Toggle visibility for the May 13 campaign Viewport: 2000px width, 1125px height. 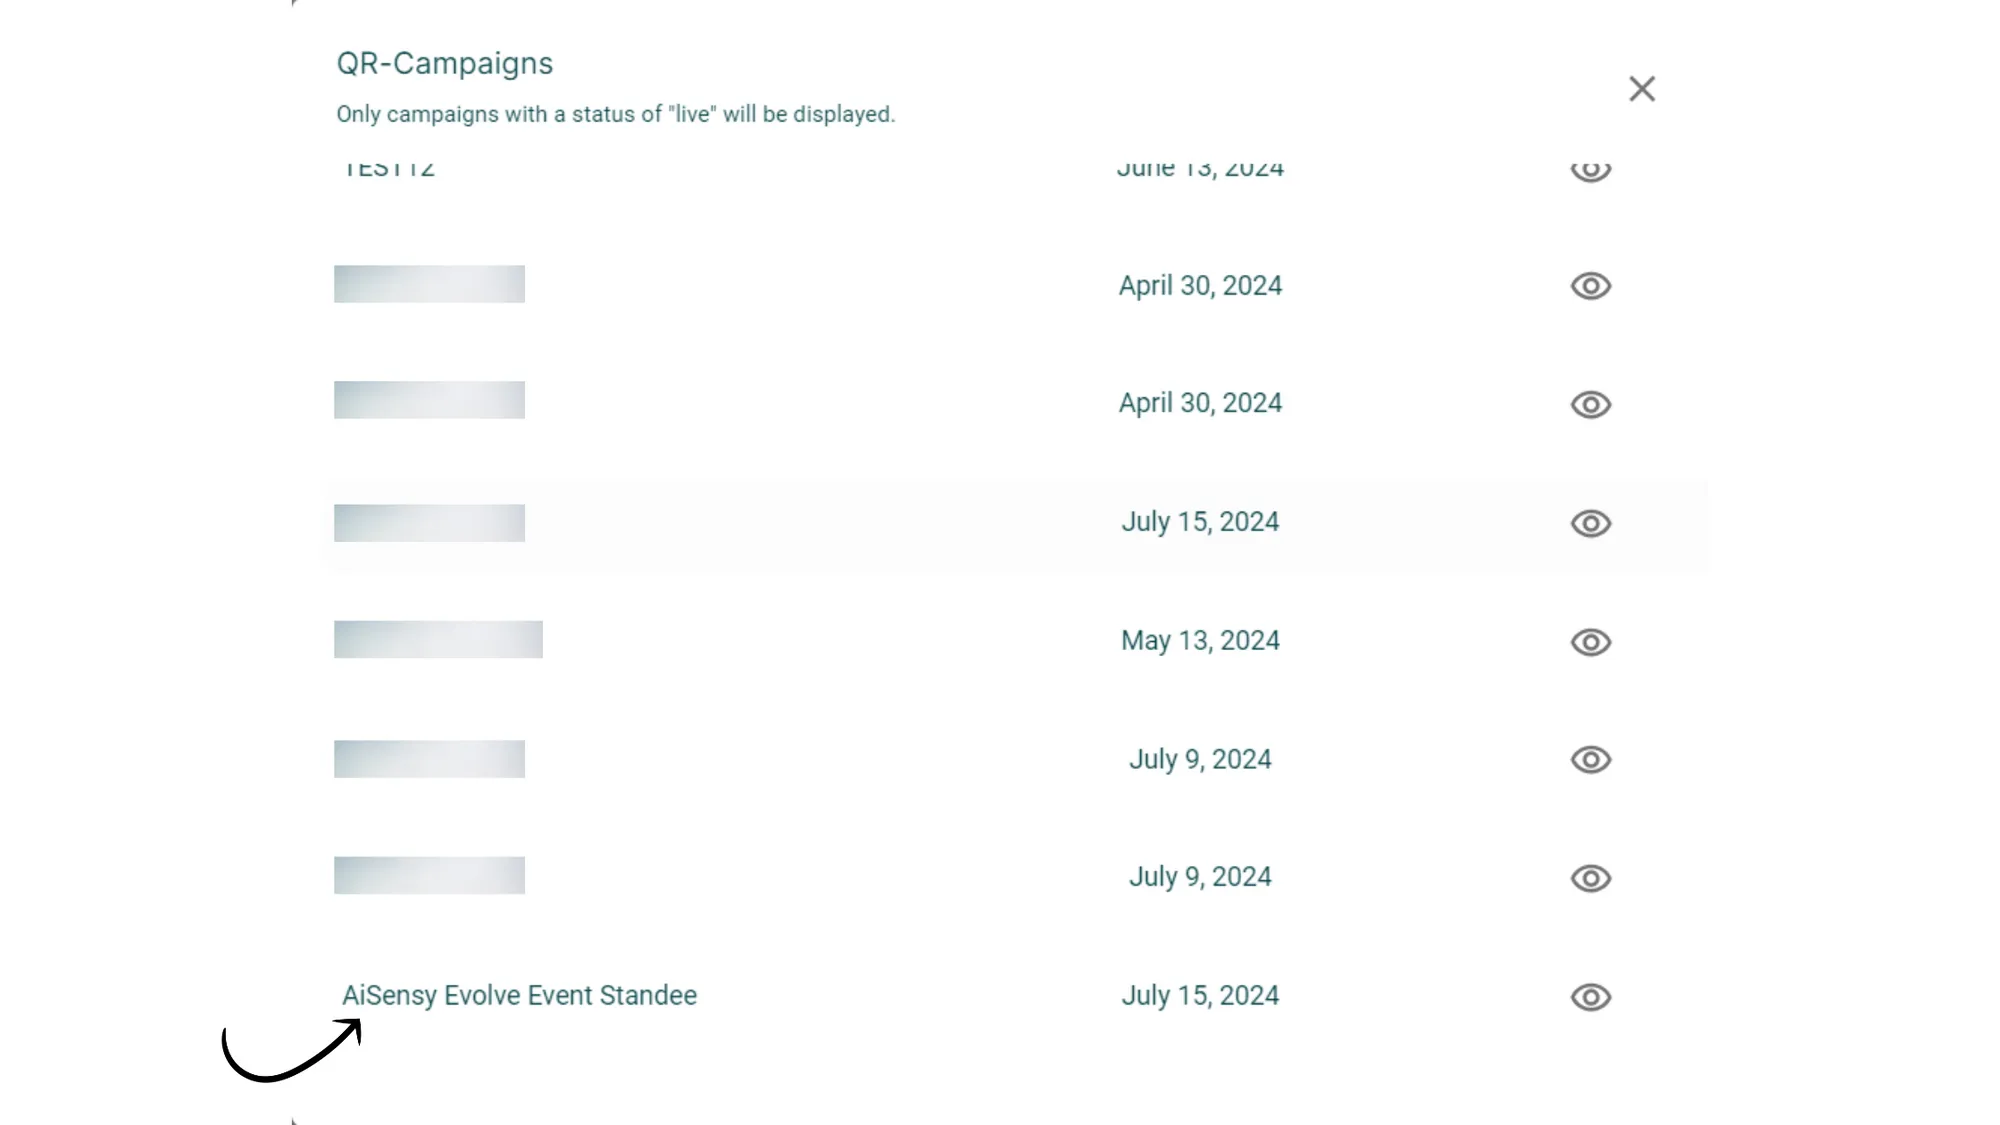click(1591, 641)
